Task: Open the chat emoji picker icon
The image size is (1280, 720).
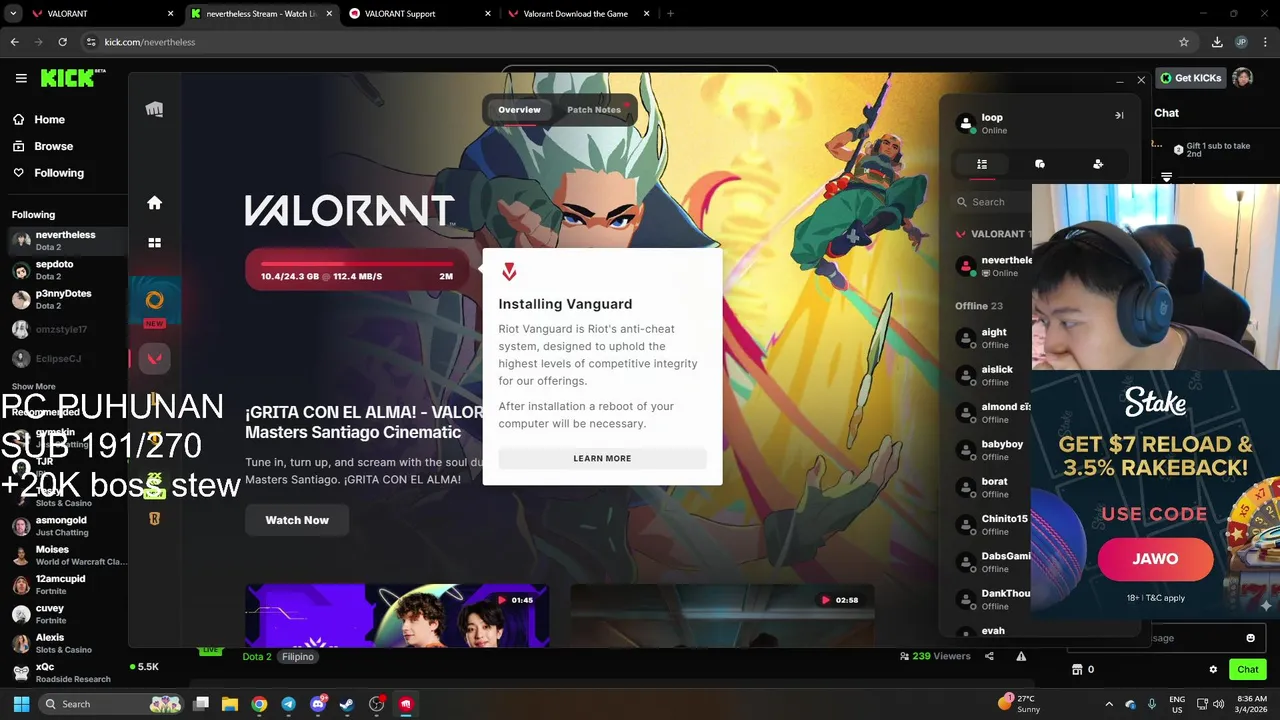Action: pos(1250,638)
